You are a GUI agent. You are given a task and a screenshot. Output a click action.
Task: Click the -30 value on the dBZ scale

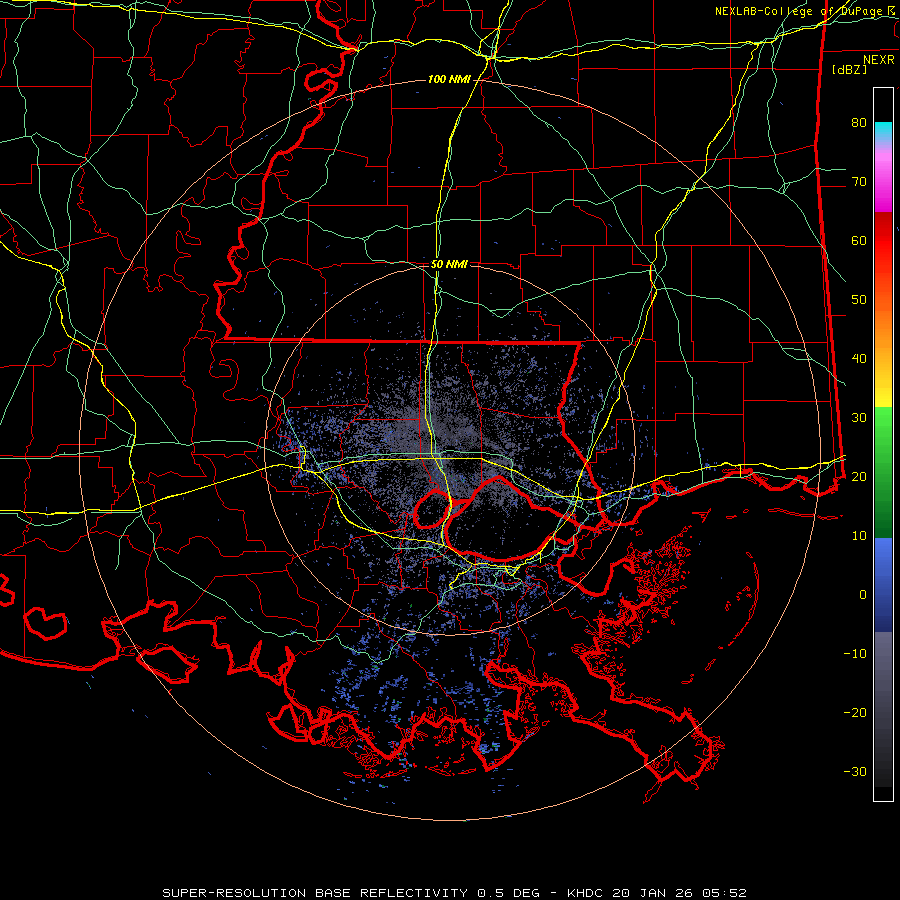(x=855, y=771)
